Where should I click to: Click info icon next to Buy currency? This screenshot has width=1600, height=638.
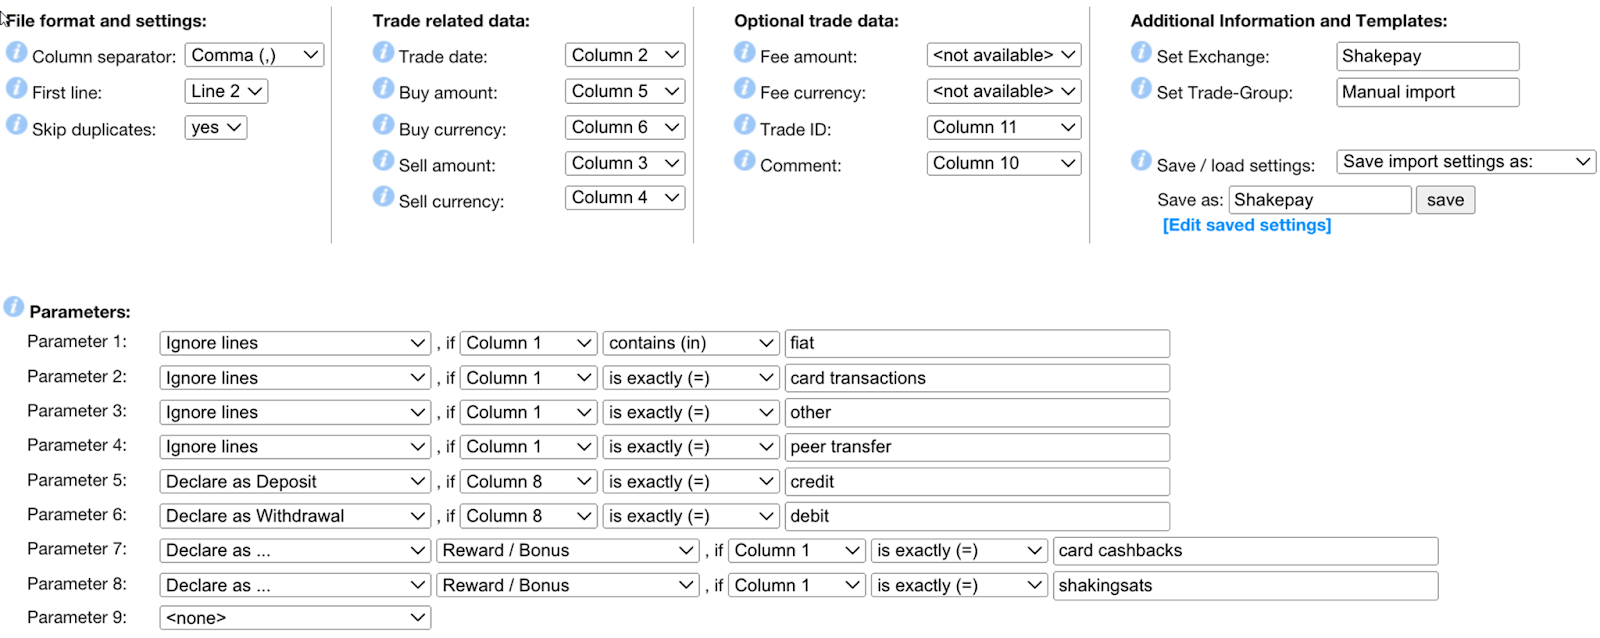[x=383, y=125]
